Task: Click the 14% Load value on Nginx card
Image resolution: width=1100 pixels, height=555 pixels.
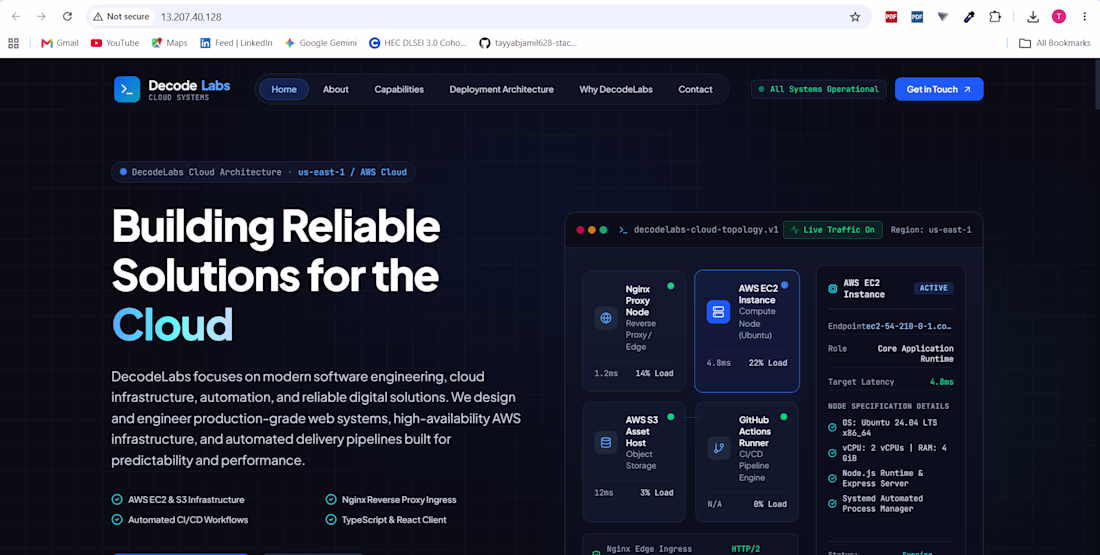Action: pyautogui.click(x=655, y=373)
